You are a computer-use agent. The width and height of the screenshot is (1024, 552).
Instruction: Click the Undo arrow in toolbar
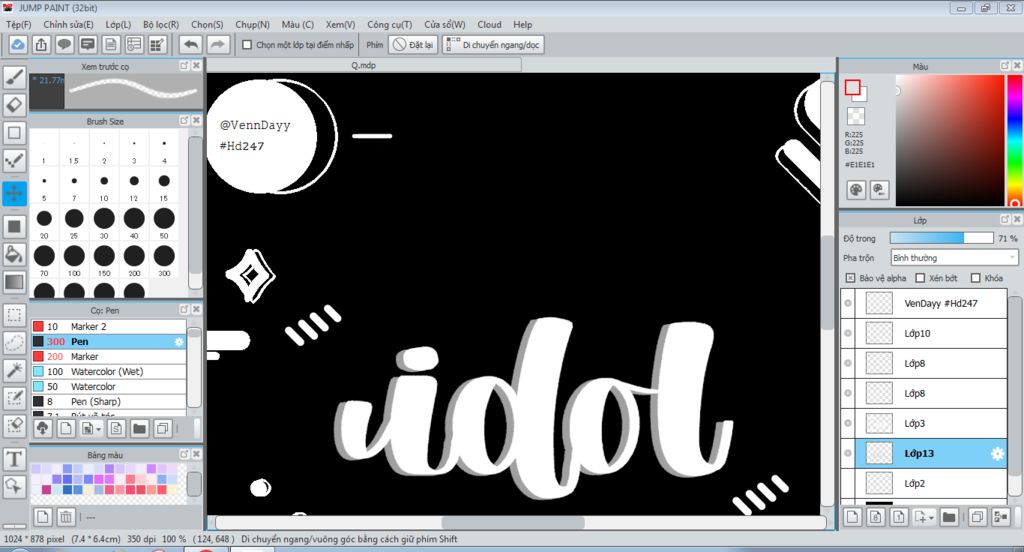[x=191, y=44]
